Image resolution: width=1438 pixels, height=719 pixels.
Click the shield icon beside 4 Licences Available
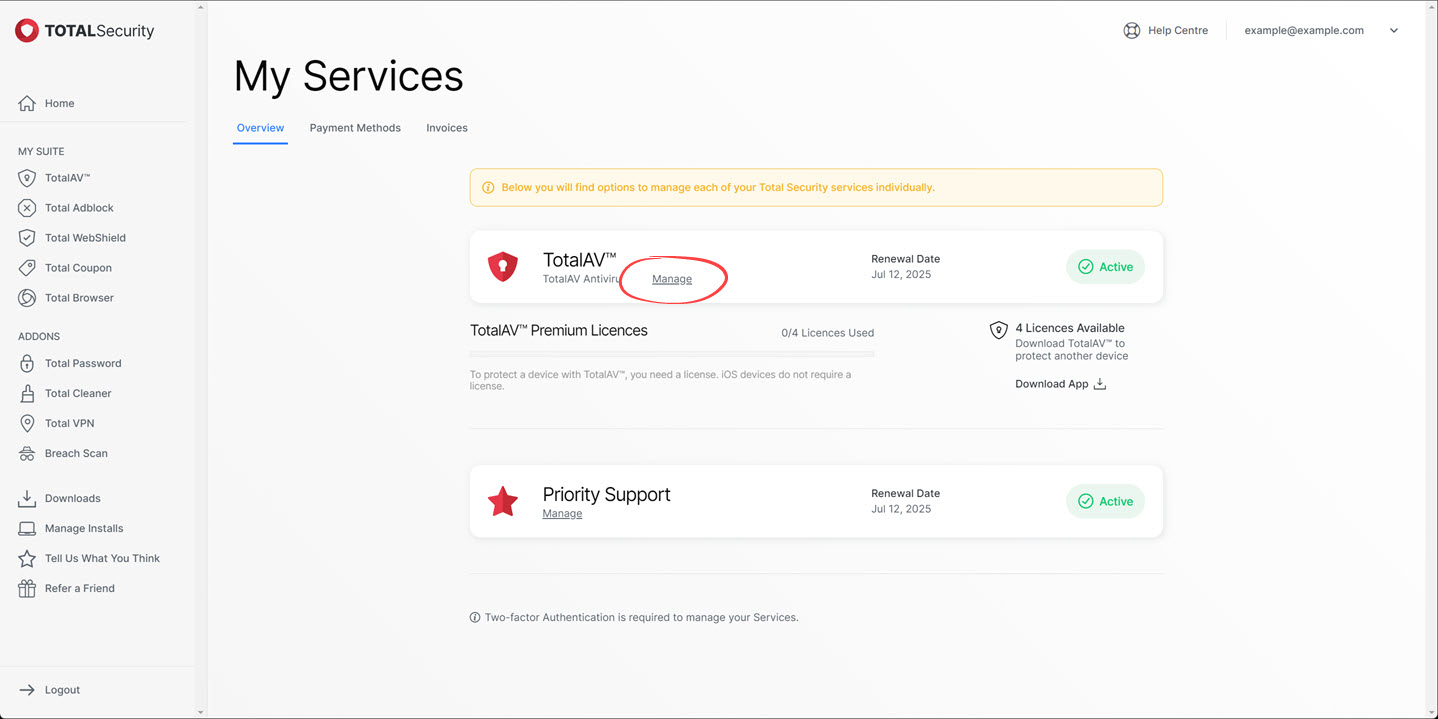(998, 330)
